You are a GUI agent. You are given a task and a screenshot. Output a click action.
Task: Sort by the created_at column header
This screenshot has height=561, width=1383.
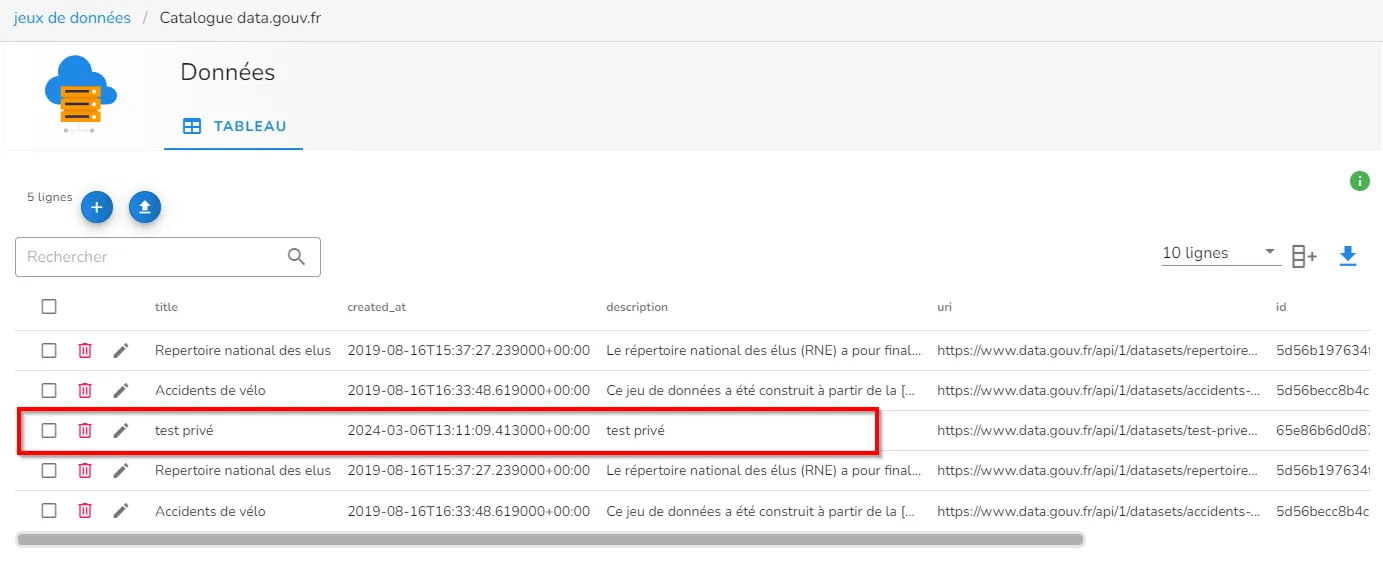tap(376, 307)
